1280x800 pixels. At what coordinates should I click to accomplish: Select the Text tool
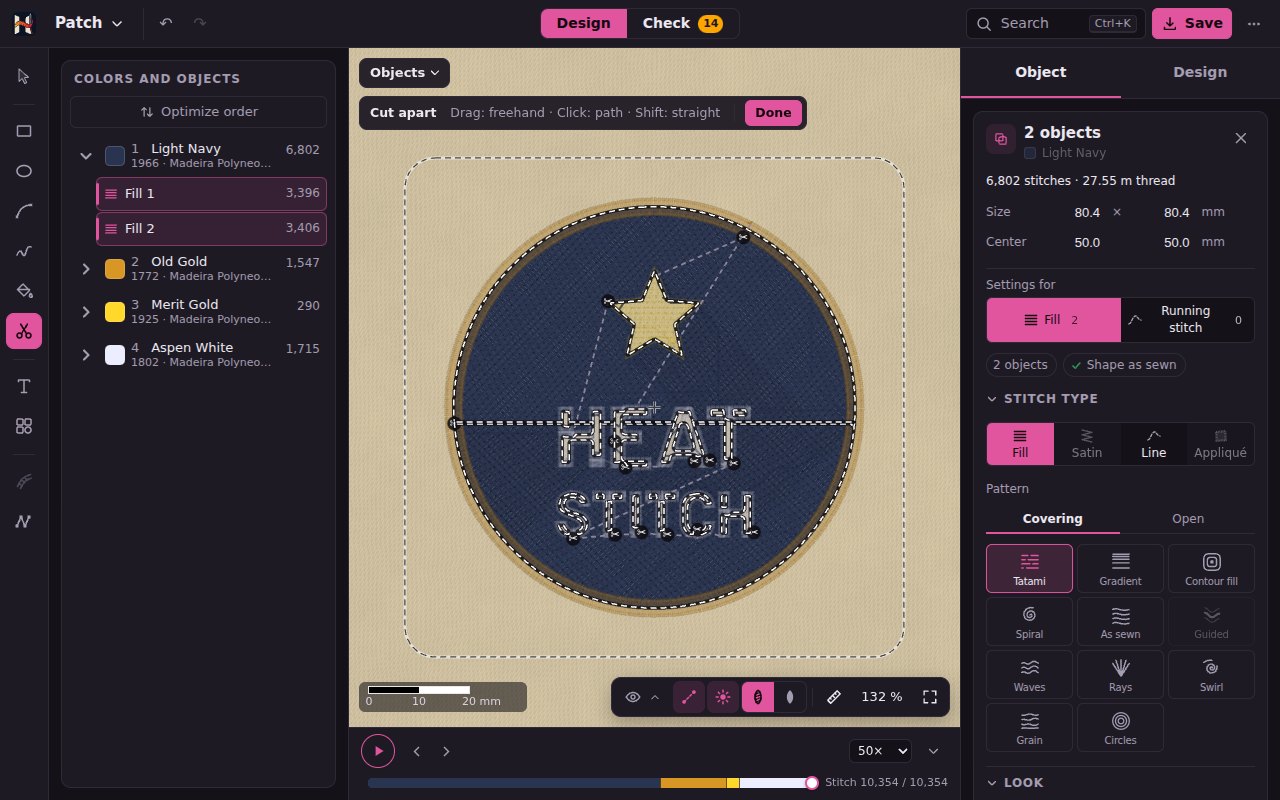[x=24, y=386]
